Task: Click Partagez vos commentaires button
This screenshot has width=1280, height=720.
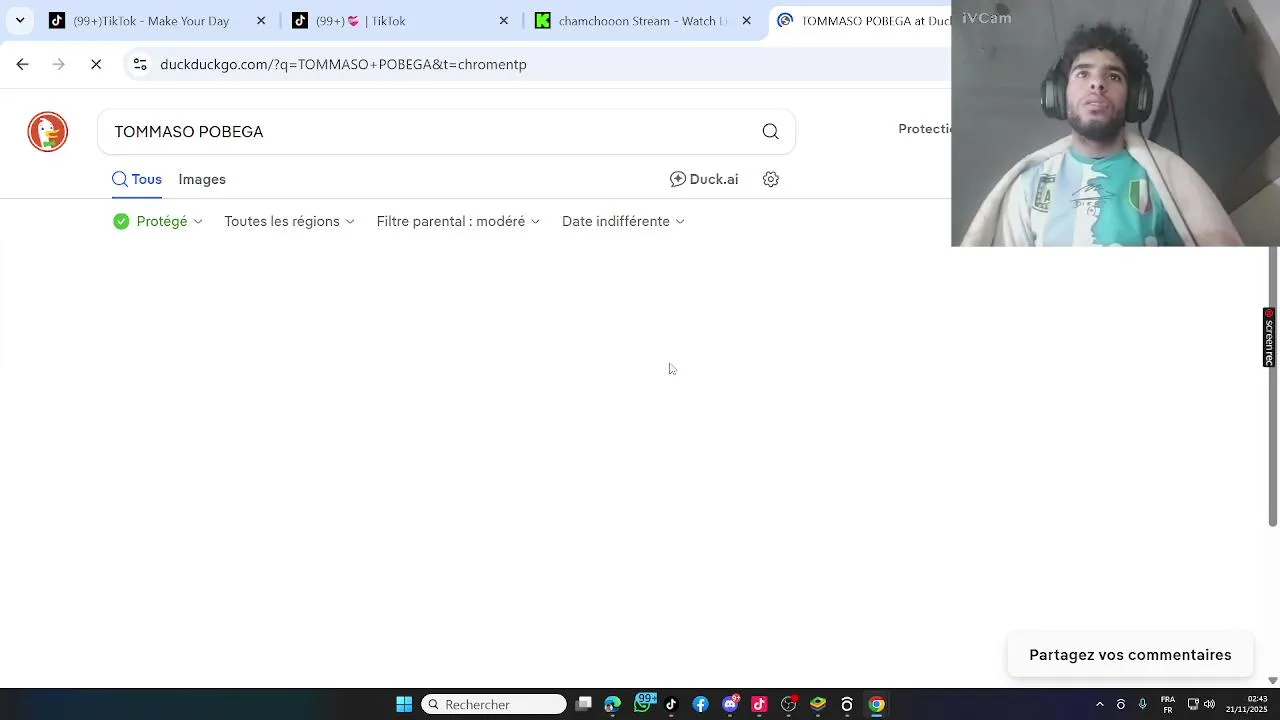Action: (x=1130, y=655)
